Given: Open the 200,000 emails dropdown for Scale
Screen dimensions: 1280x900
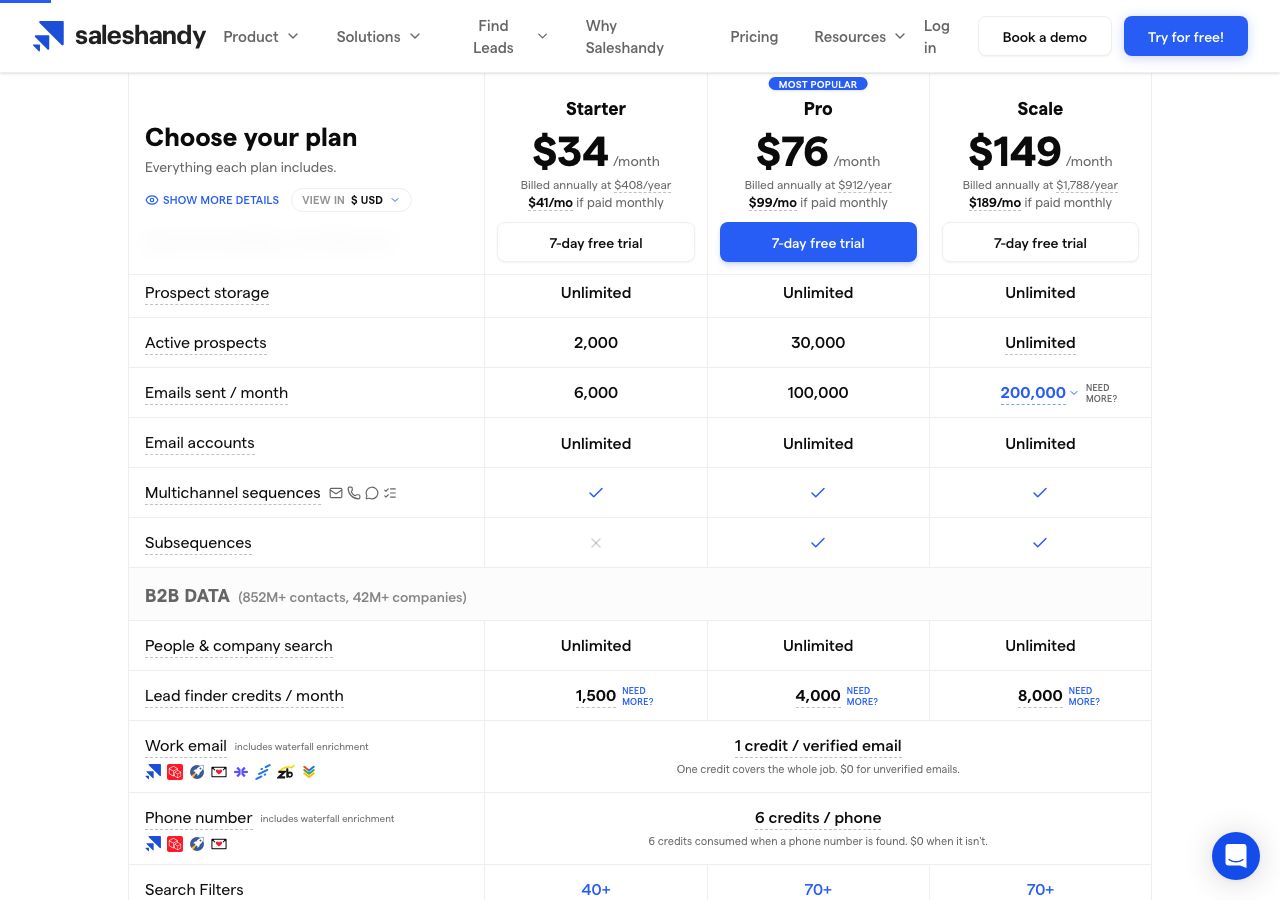Looking at the screenshot, I should tap(1039, 393).
